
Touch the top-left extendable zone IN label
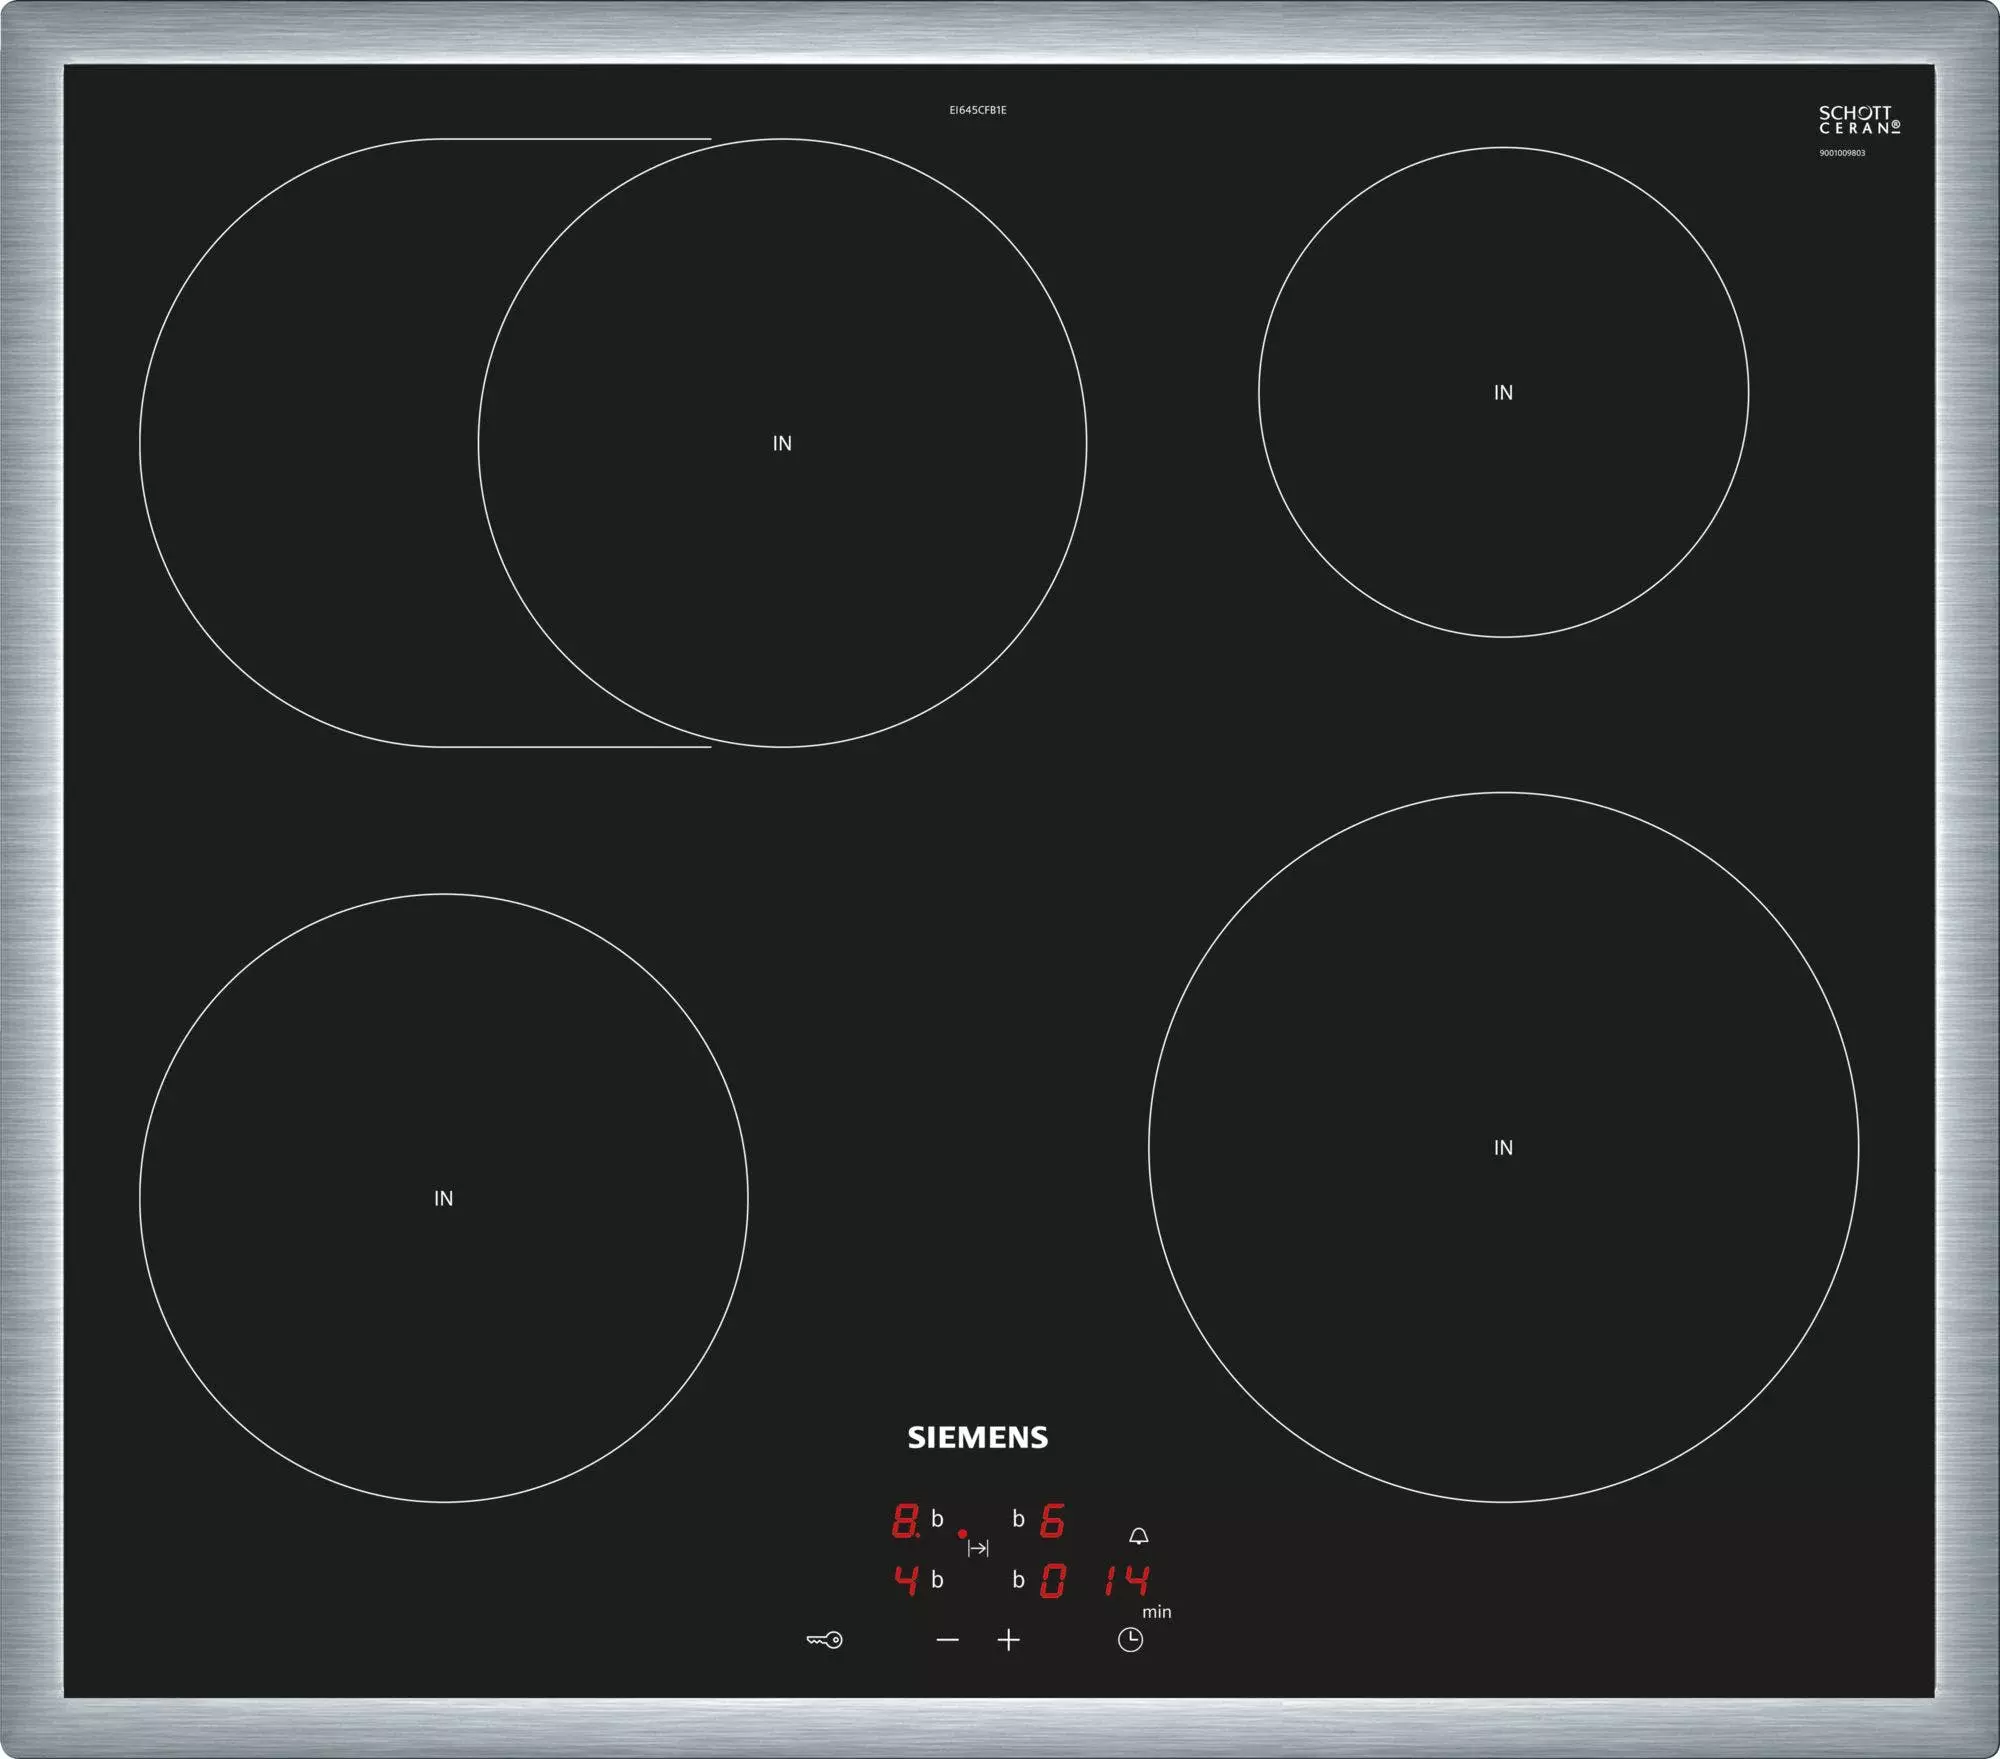point(782,443)
